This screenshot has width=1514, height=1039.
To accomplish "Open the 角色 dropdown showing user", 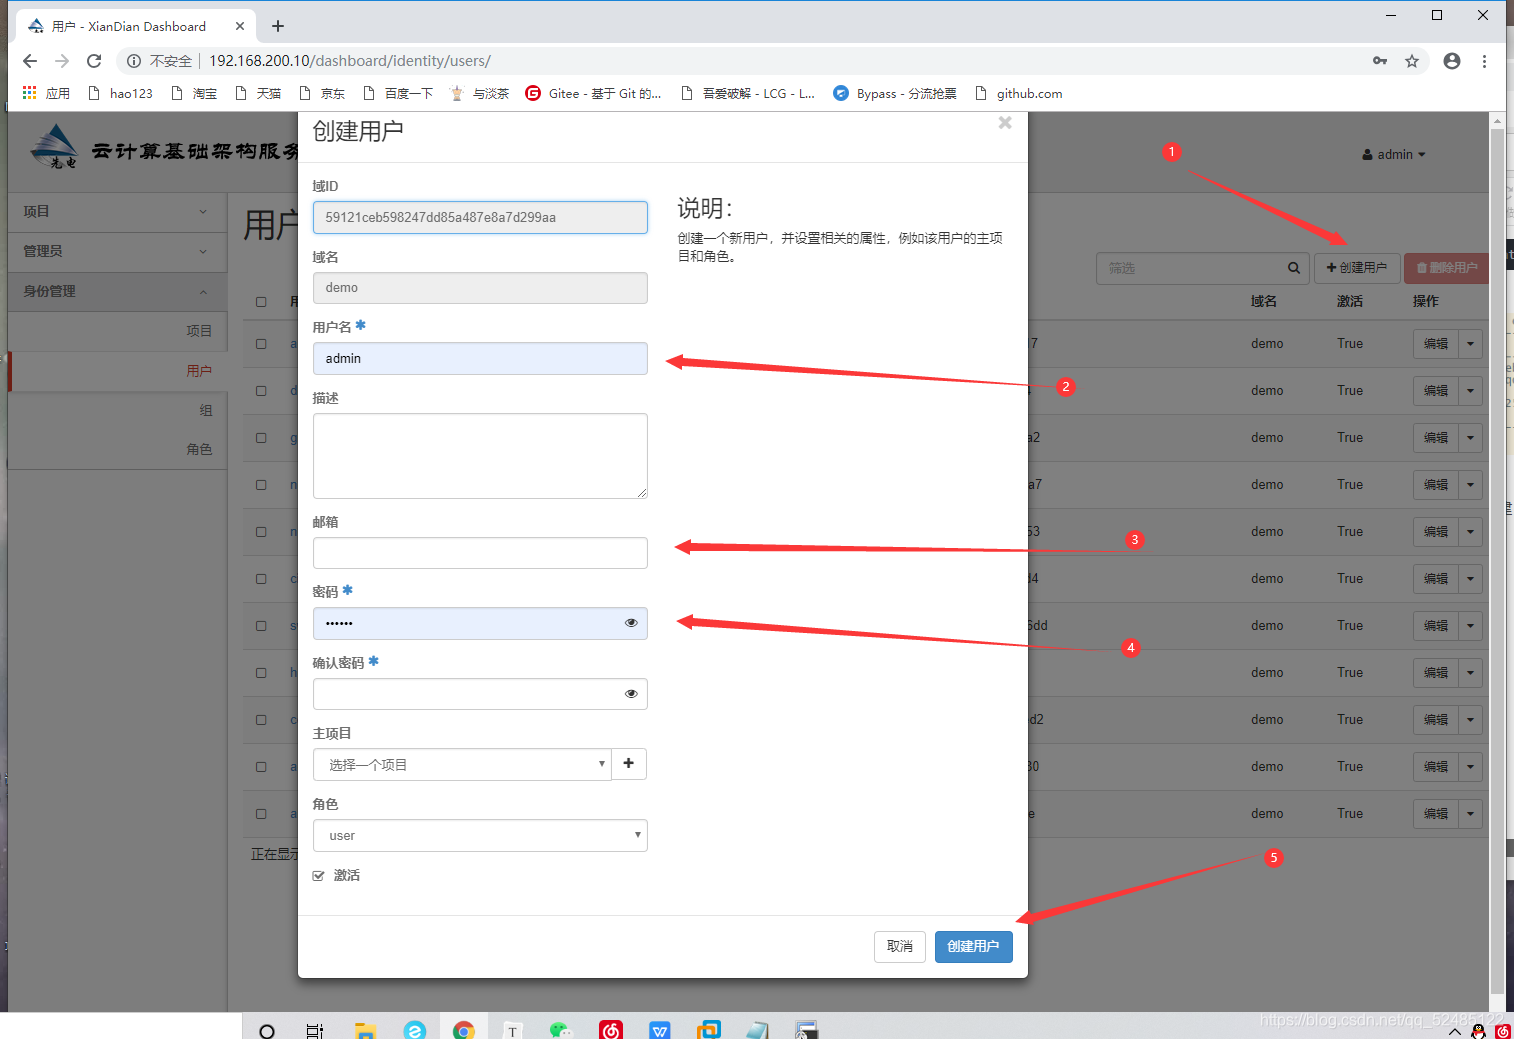I will coord(480,836).
